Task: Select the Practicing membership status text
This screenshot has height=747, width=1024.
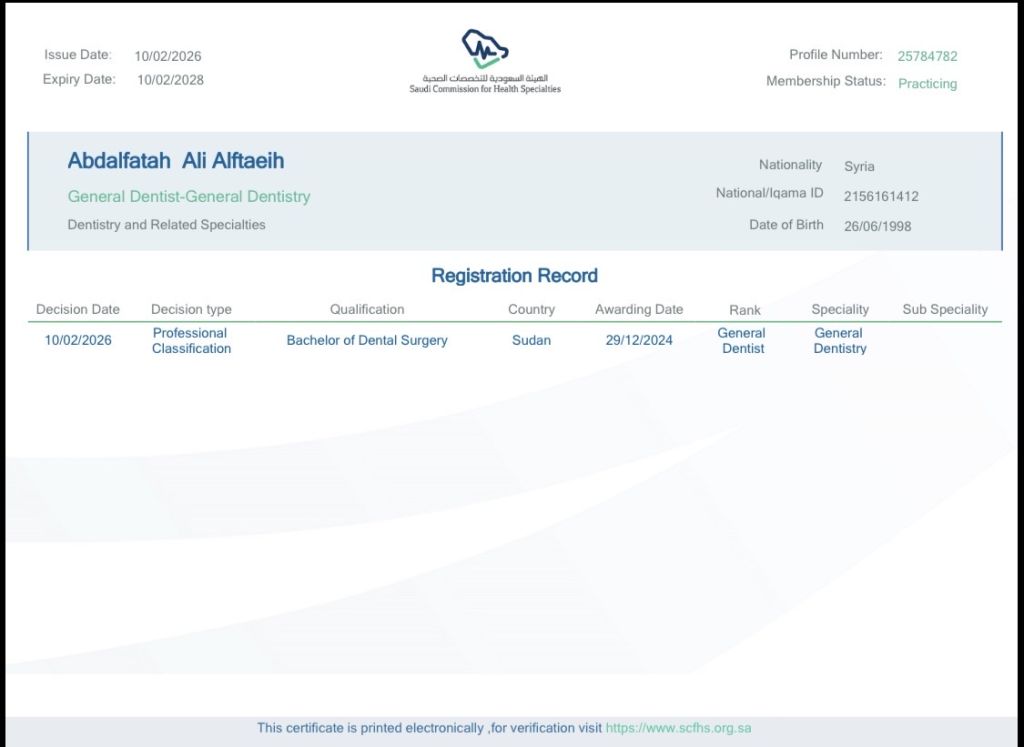Action: (927, 84)
